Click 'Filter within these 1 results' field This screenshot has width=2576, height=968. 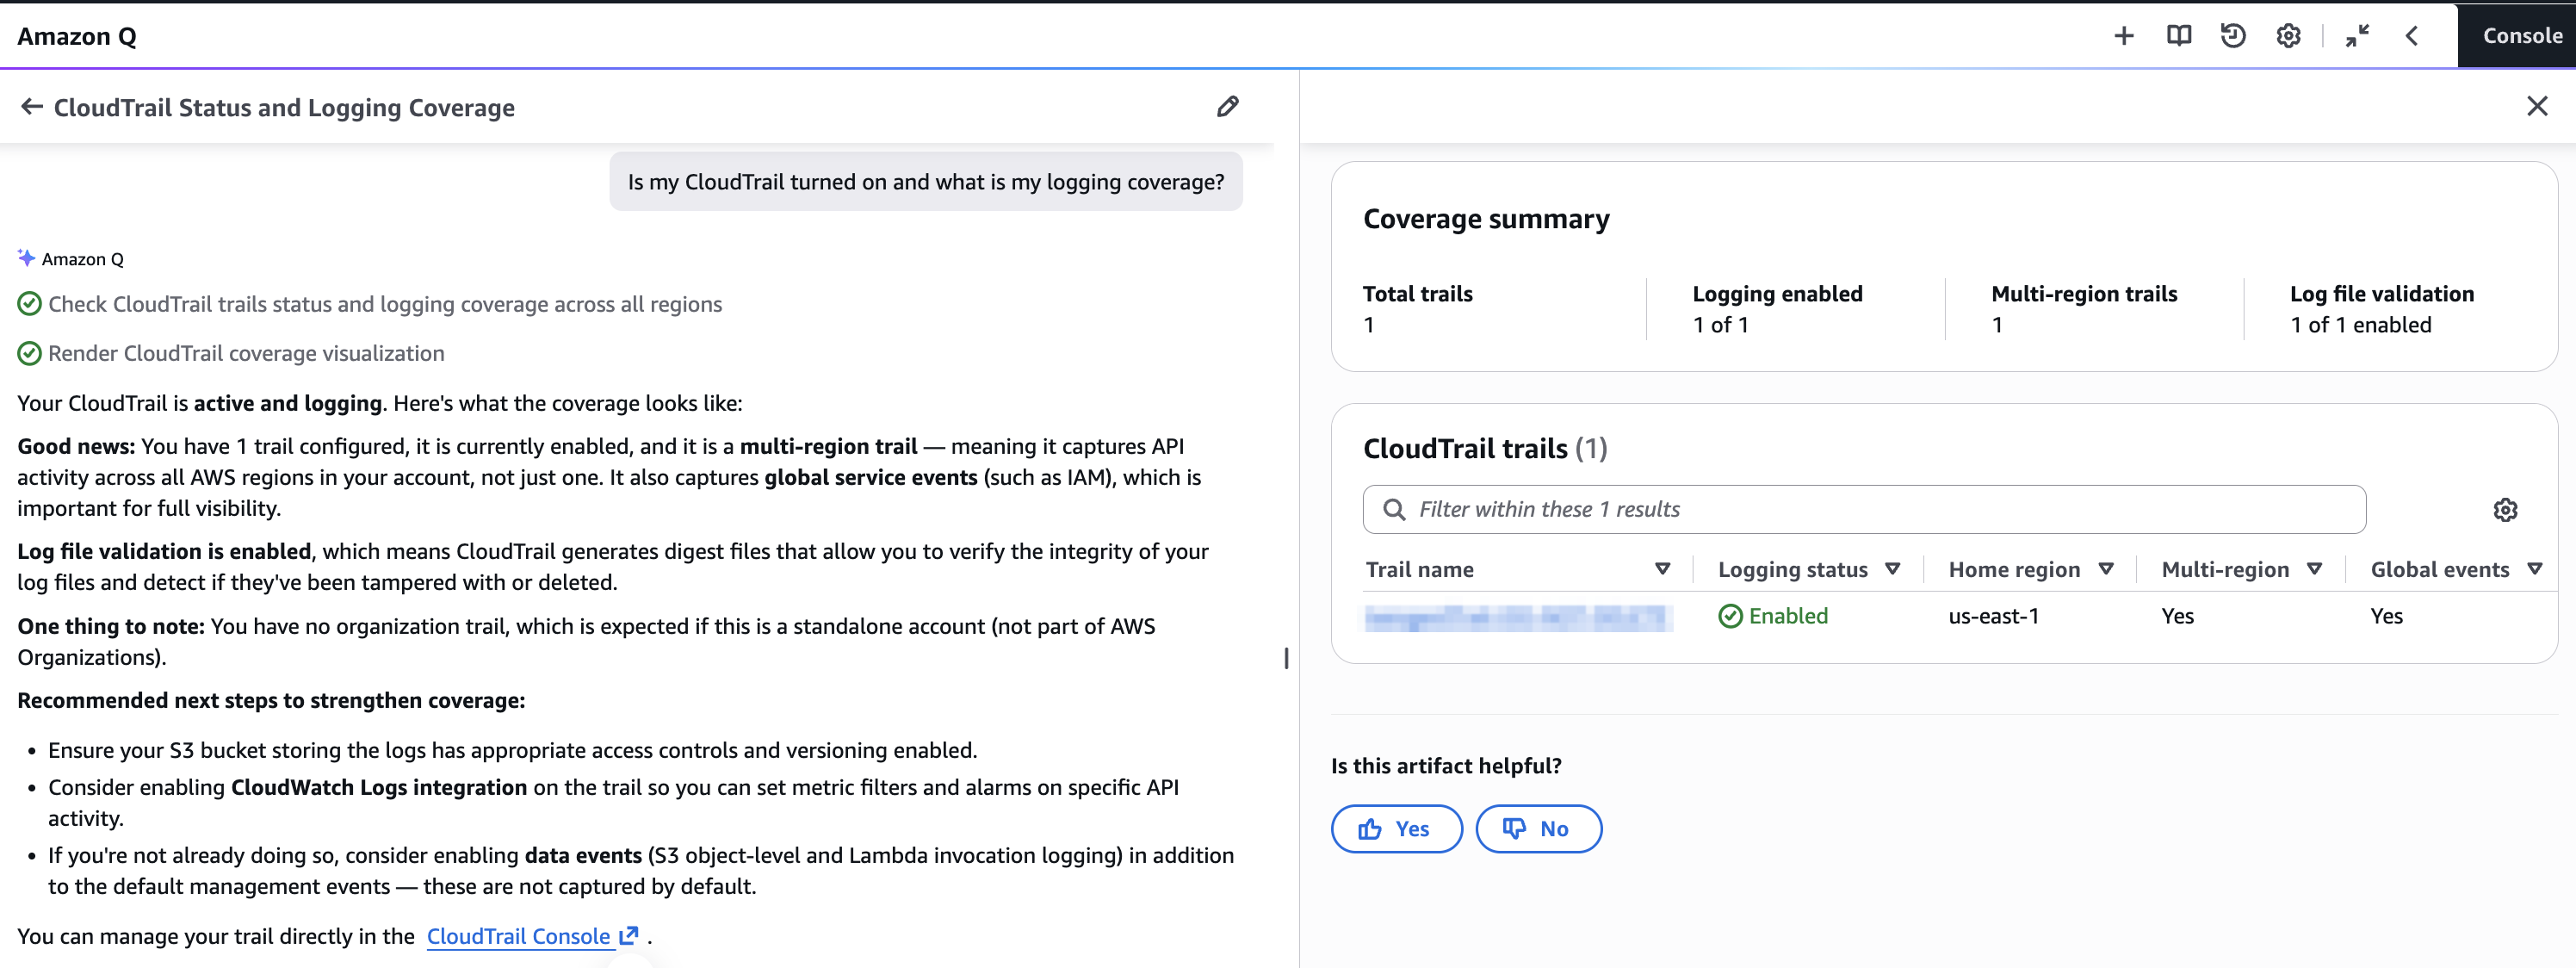tap(1864, 510)
